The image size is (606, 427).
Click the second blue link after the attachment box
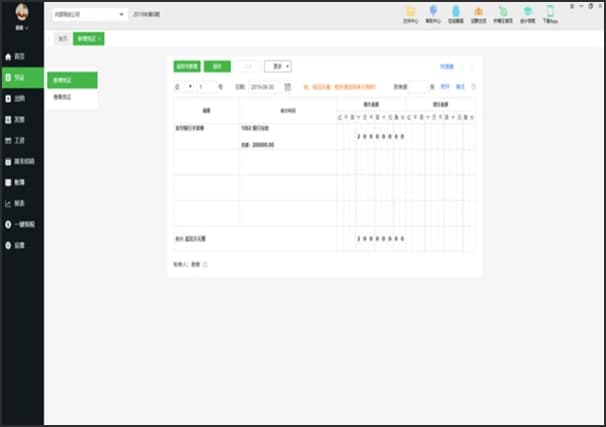tap(460, 87)
